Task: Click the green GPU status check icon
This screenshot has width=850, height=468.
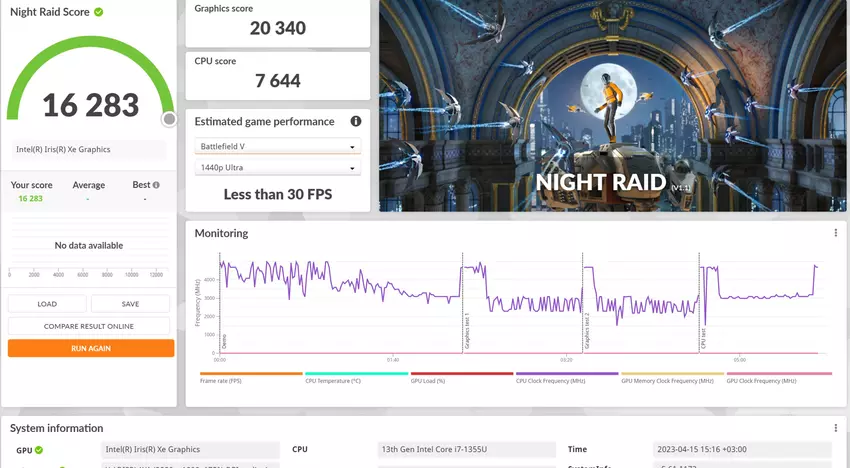Action: pos(40,450)
